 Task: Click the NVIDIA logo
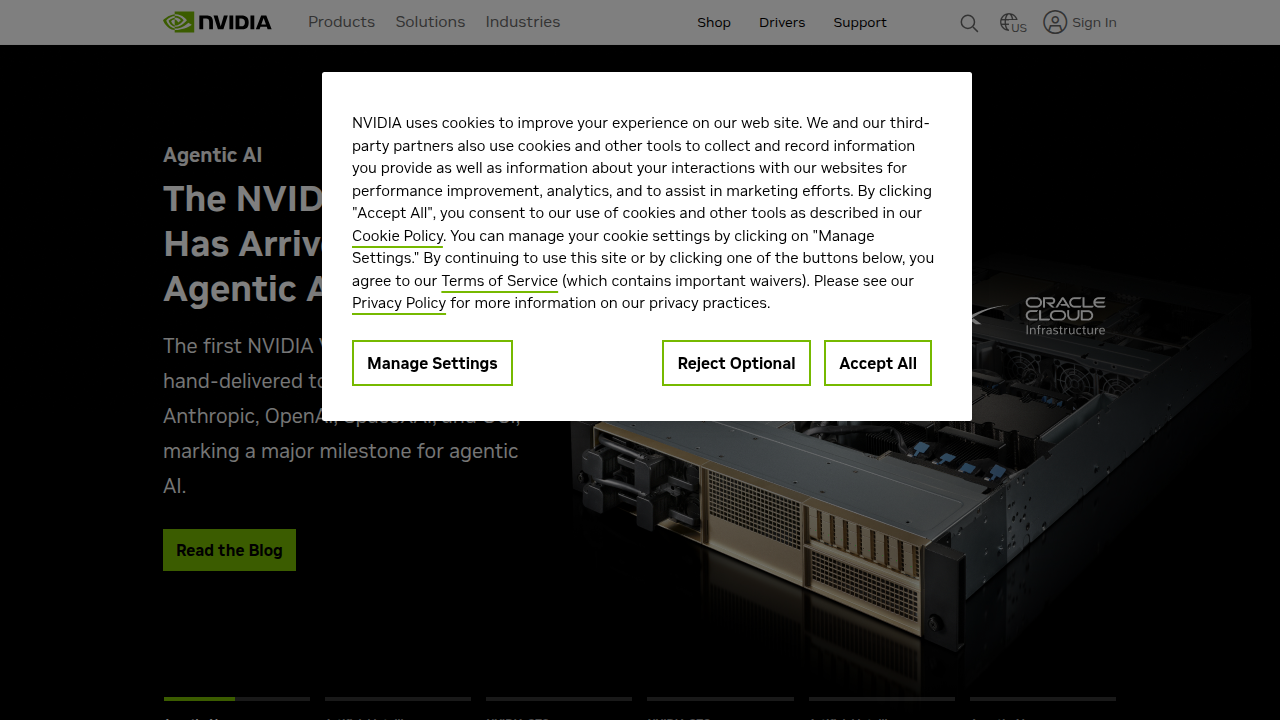pos(217,22)
